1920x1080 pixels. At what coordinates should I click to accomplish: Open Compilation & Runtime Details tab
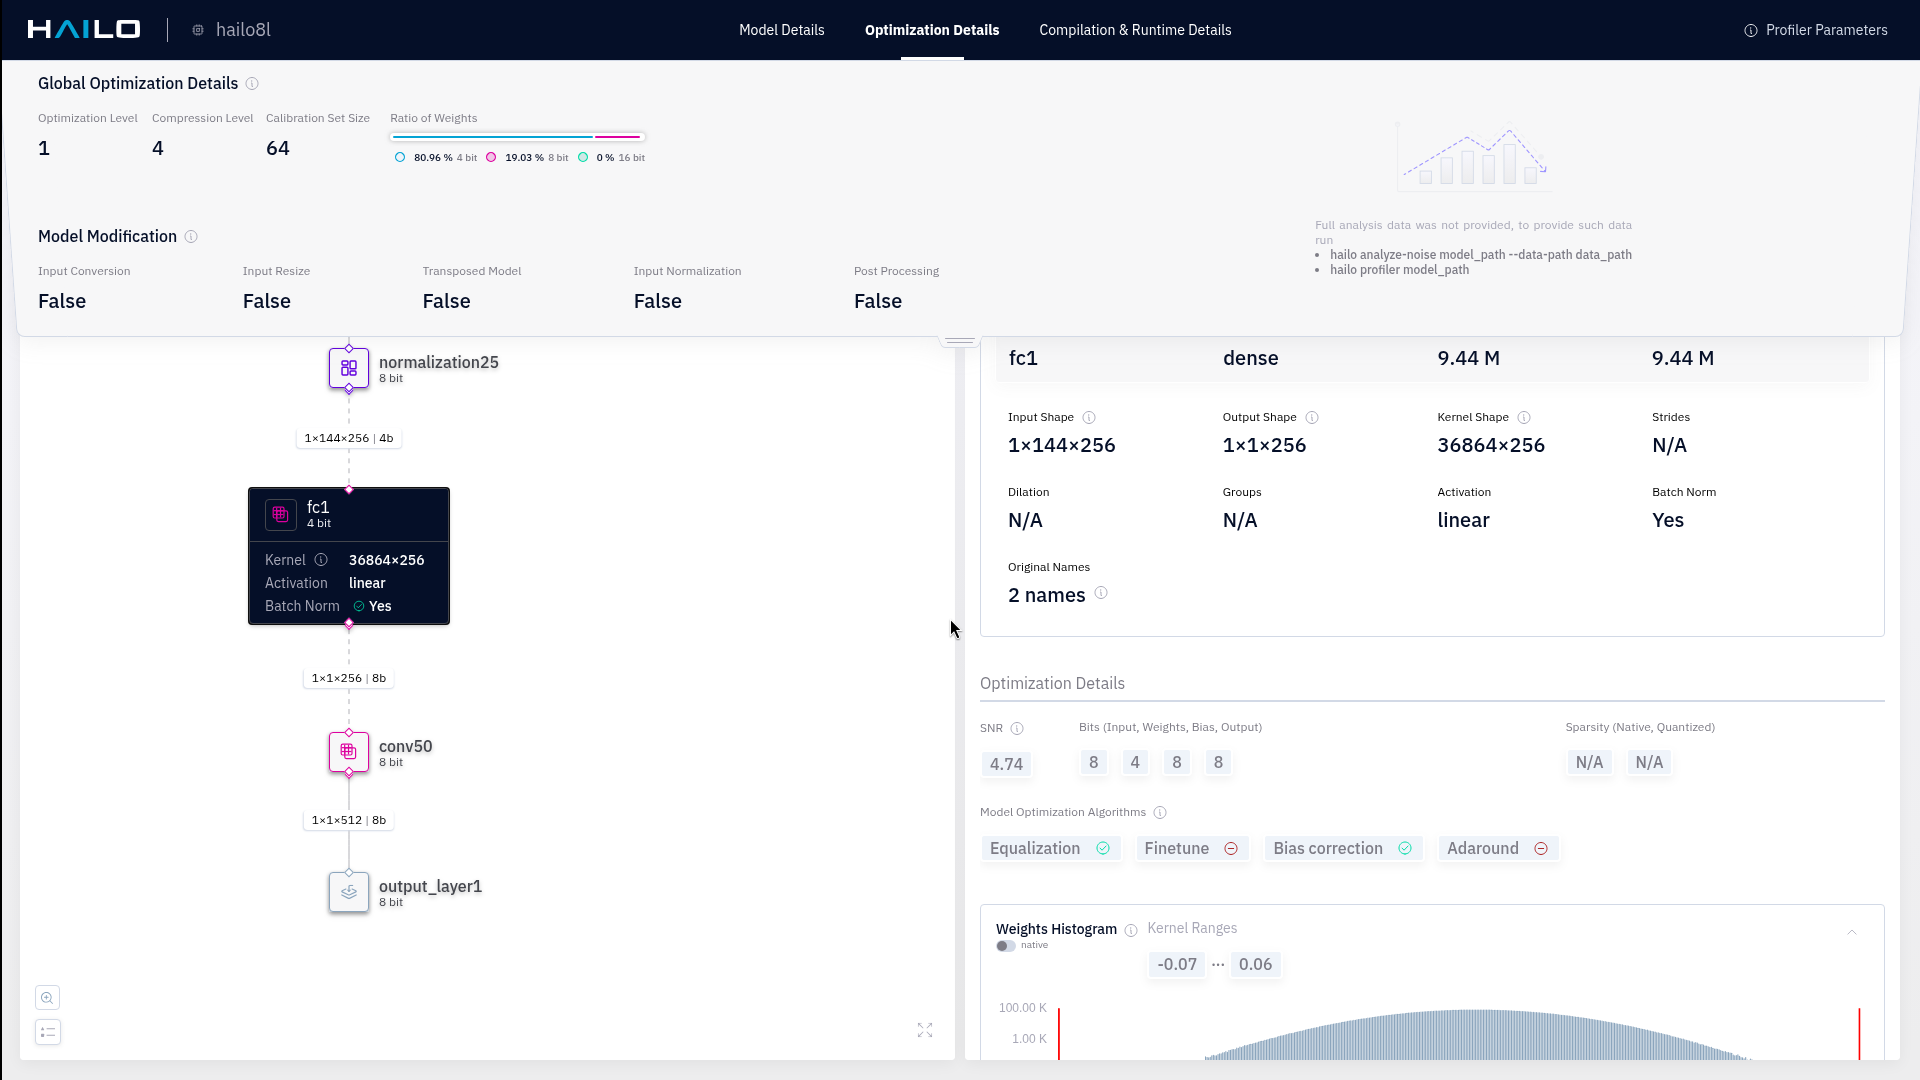[1135, 30]
